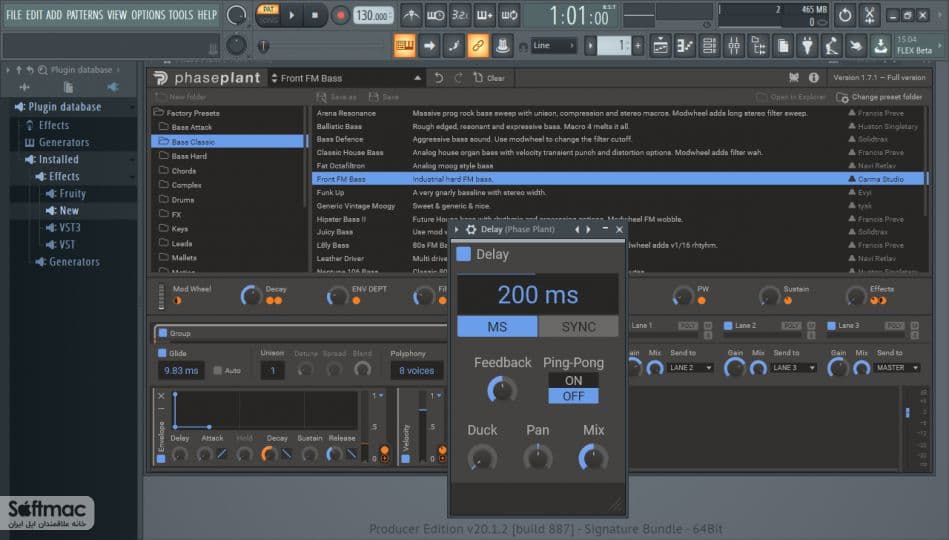Open the Delay window gear settings icon
The width and height of the screenshot is (949, 540).
[471, 229]
